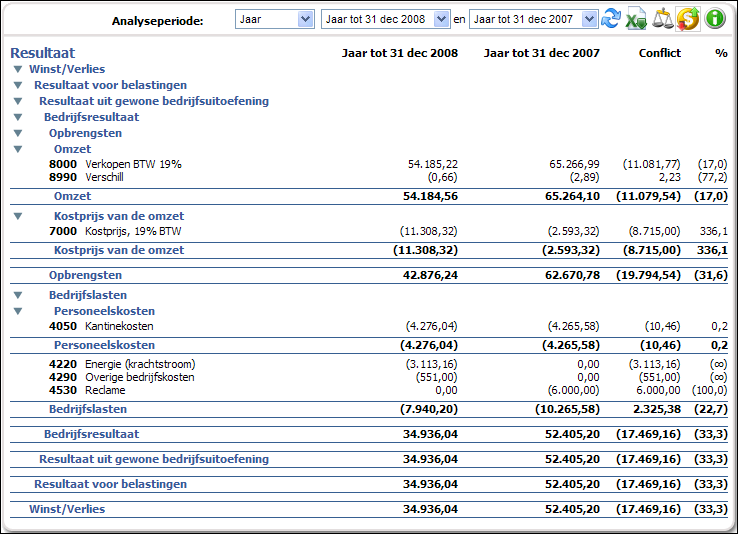Image resolution: width=738 pixels, height=534 pixels.
Task: Click the % column header
Action: point(721,53)
